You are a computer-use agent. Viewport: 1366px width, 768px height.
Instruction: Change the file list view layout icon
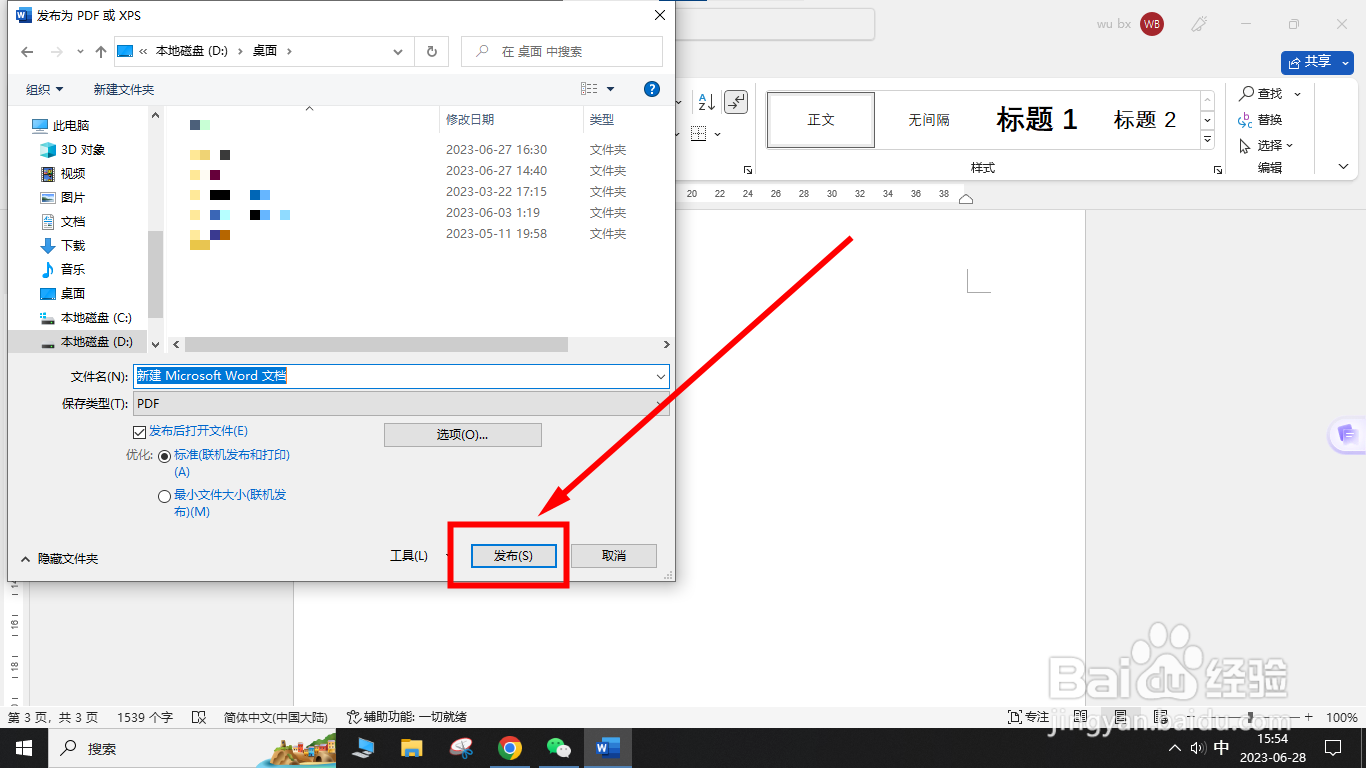589,89
